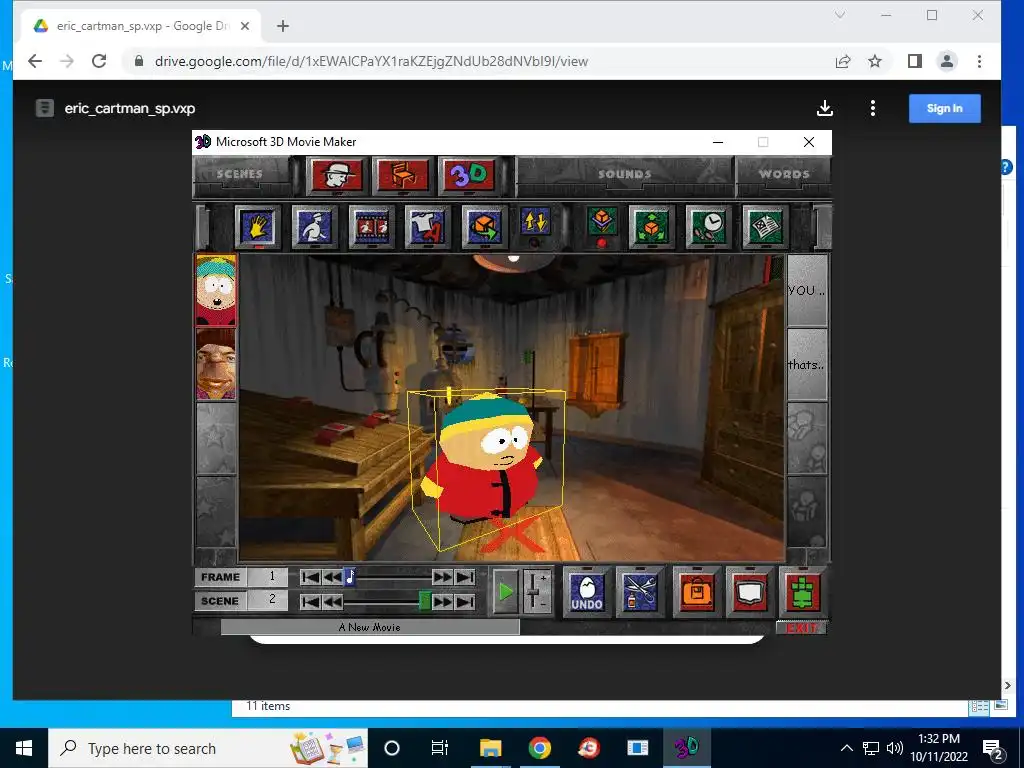
Task: Click the taskbar search box
Action: (x=208, y=748)
